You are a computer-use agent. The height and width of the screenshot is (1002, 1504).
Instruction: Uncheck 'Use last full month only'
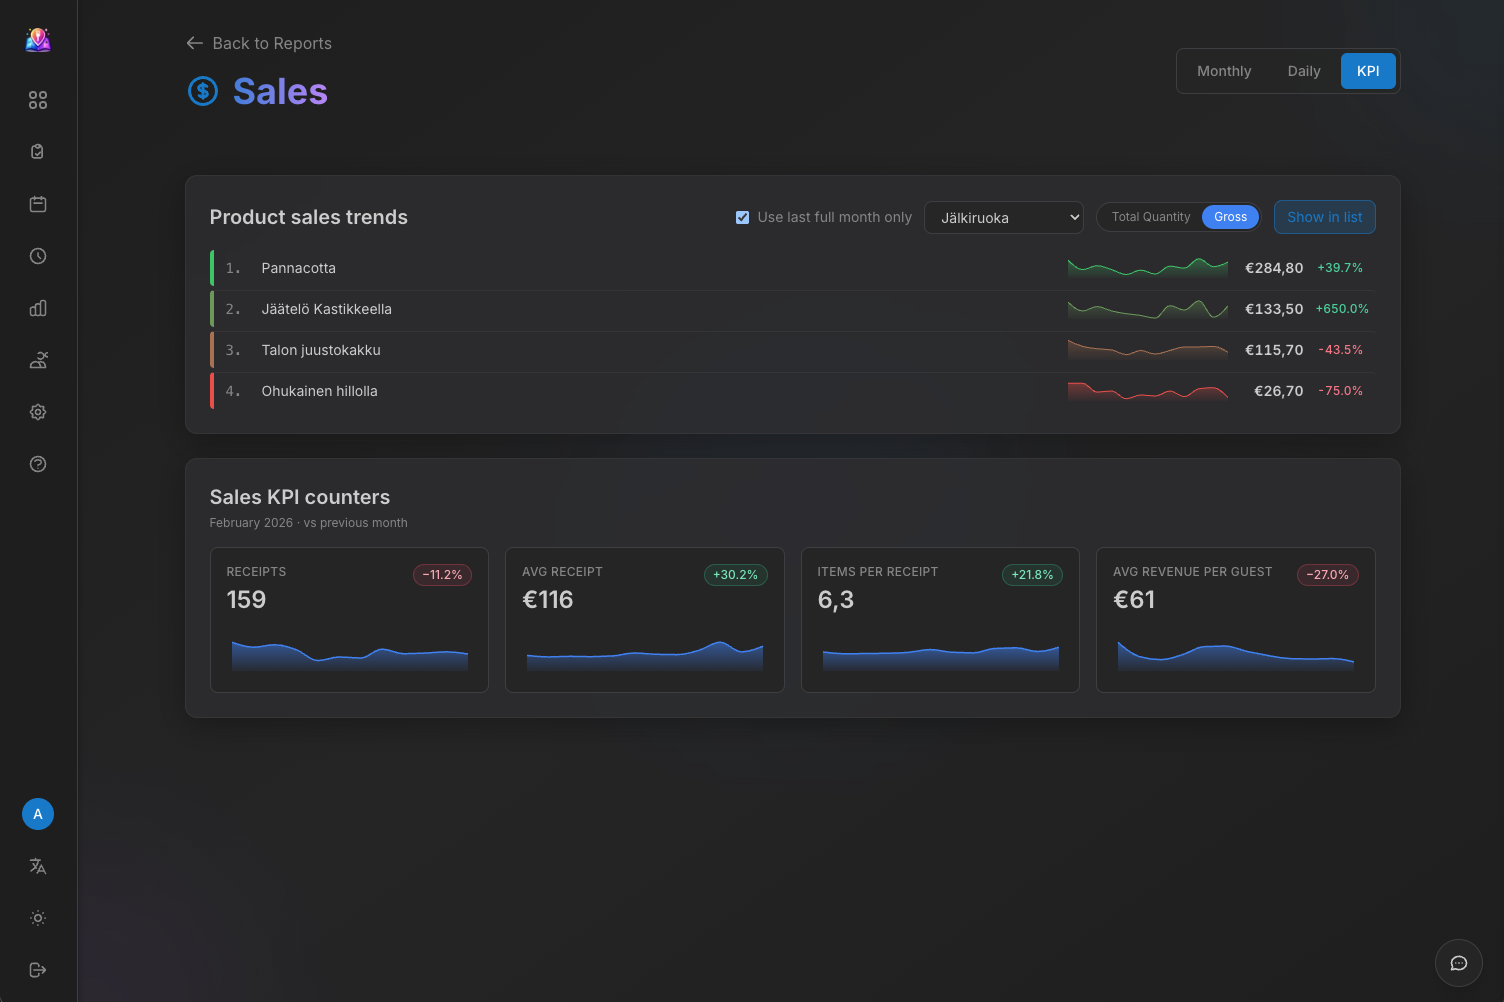click(x=742, y=217)
